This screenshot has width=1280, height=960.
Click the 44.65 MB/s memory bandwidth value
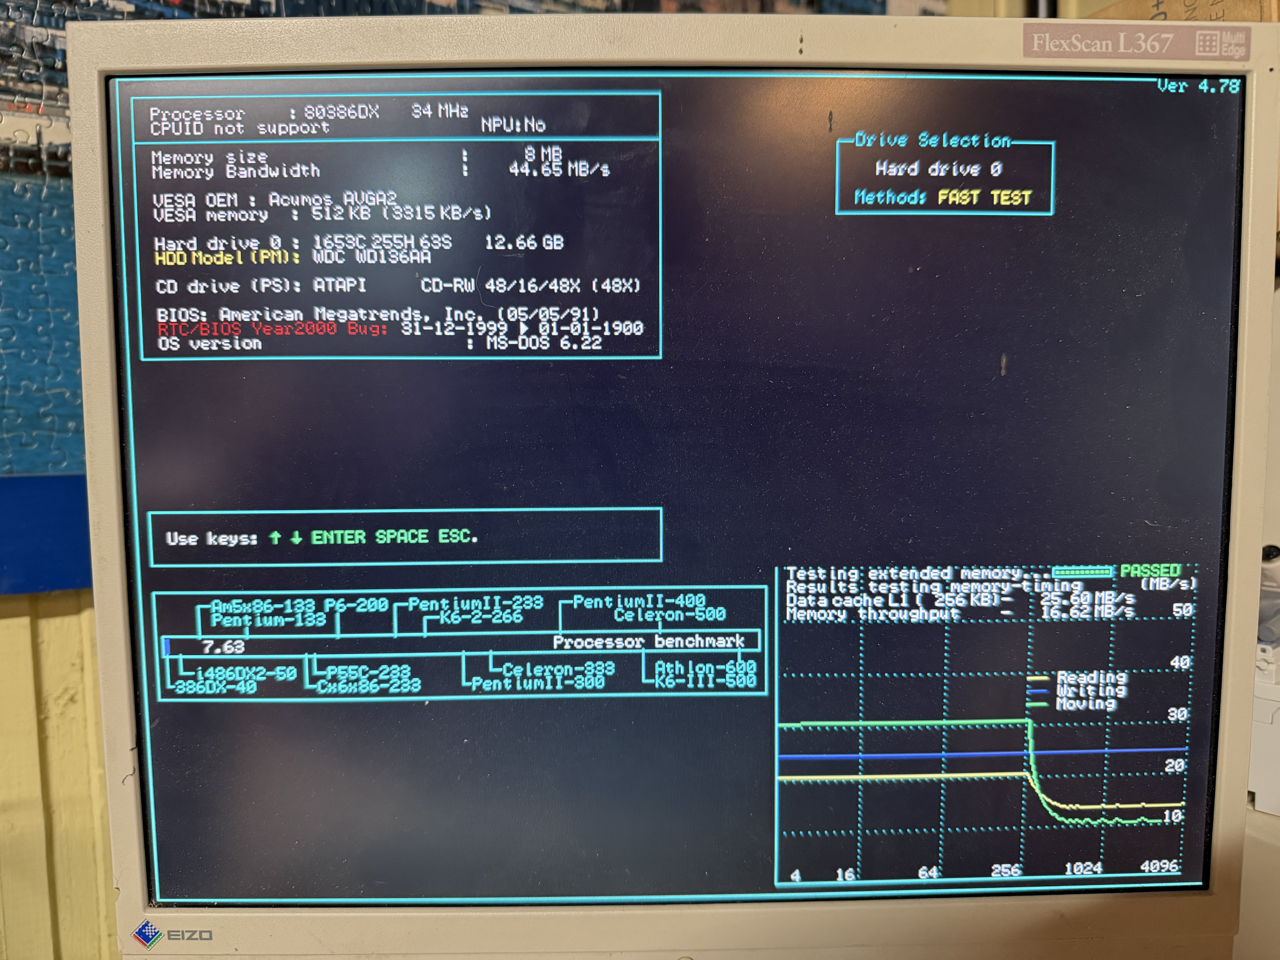pyautogui.click(x=559, y=169)
